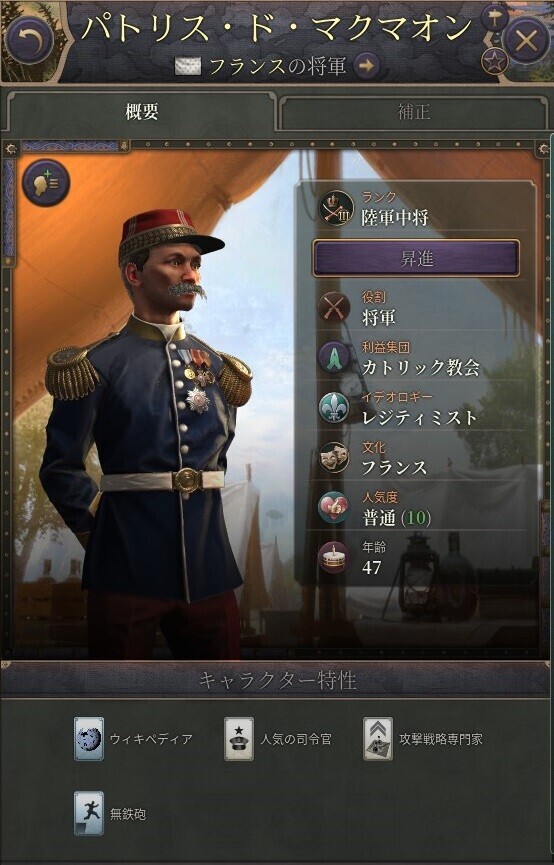
Task: Click the 人気の司令官 trait icon
Action: 239,739
